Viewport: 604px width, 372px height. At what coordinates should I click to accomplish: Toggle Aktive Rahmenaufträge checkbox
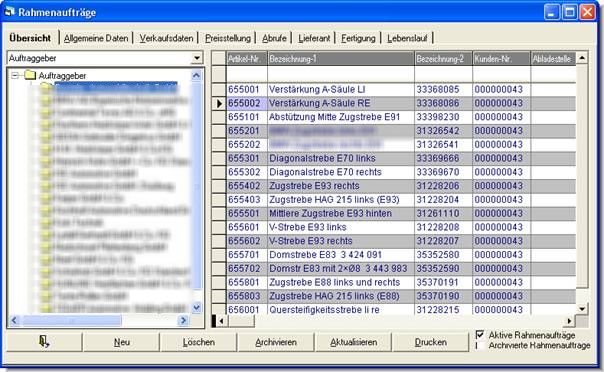[x=480, y=334]
